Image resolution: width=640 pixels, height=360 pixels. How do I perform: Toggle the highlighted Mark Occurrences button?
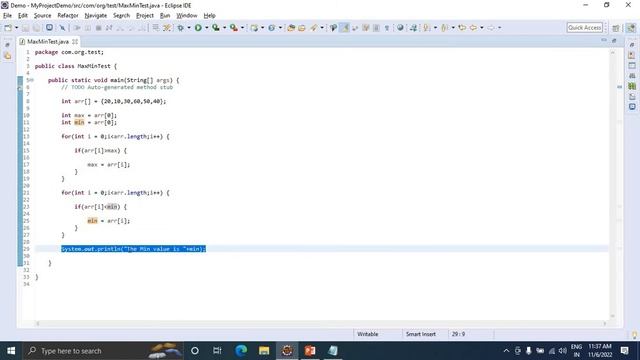click(x=344, y=28)
